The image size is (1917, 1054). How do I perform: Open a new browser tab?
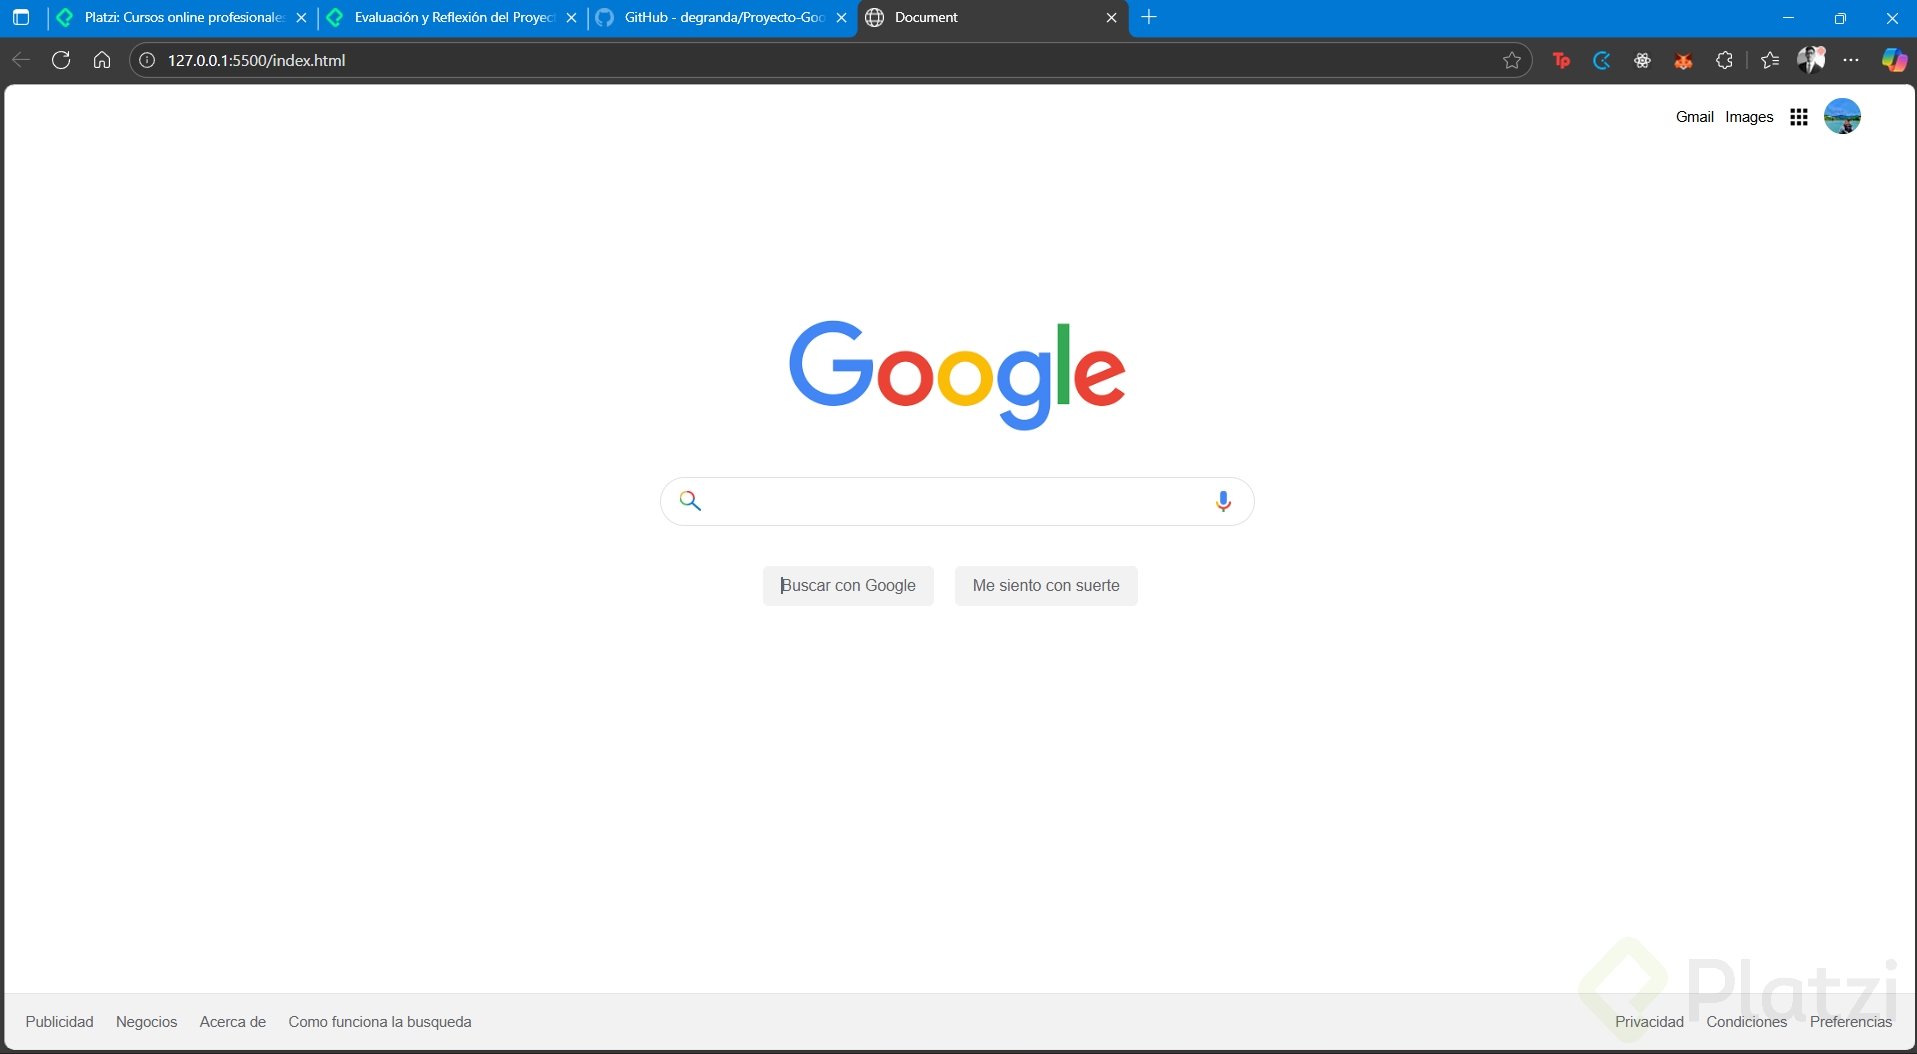1149,17
